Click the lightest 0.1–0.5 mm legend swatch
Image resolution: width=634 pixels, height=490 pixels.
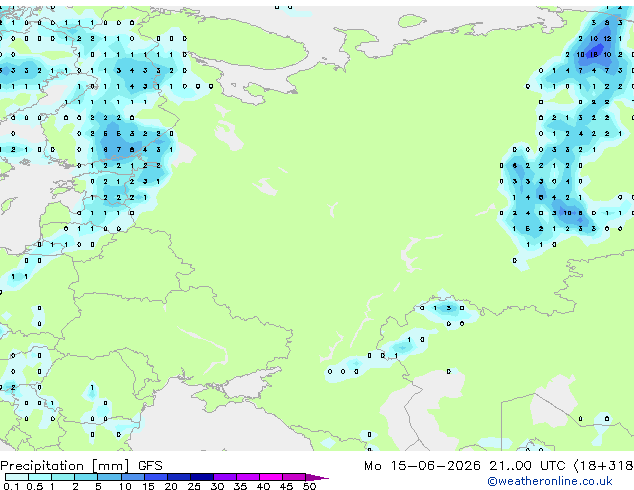[x=17, y=477]
